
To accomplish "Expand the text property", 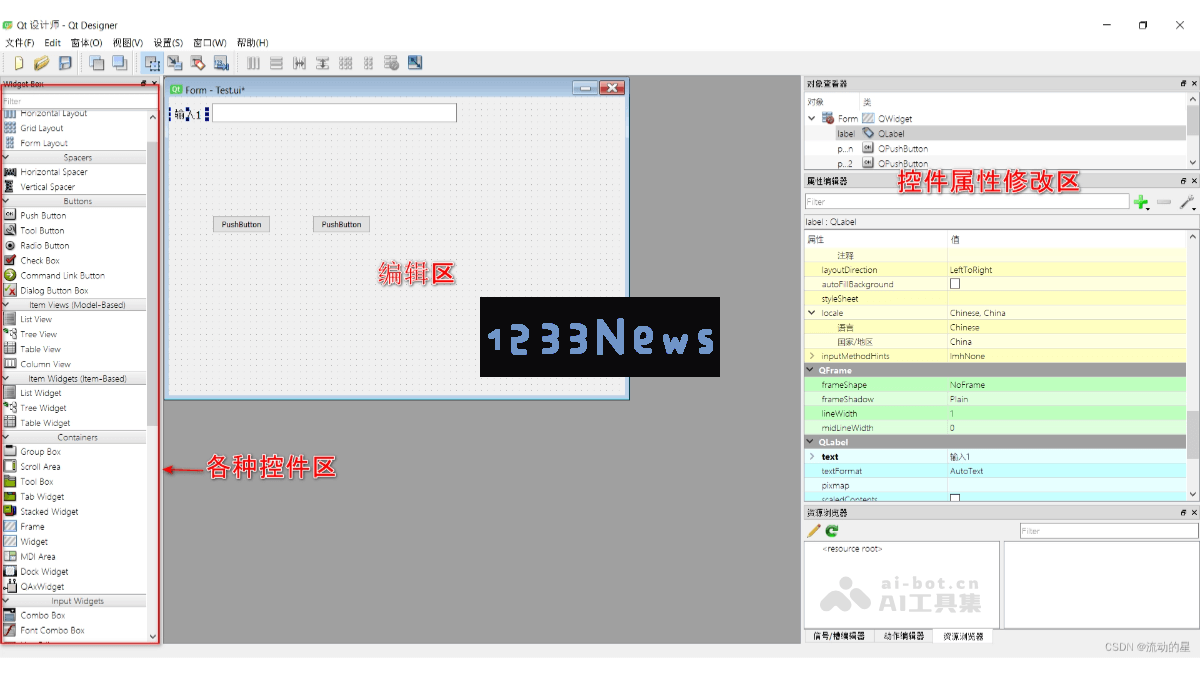I will (x=811, y=457).
